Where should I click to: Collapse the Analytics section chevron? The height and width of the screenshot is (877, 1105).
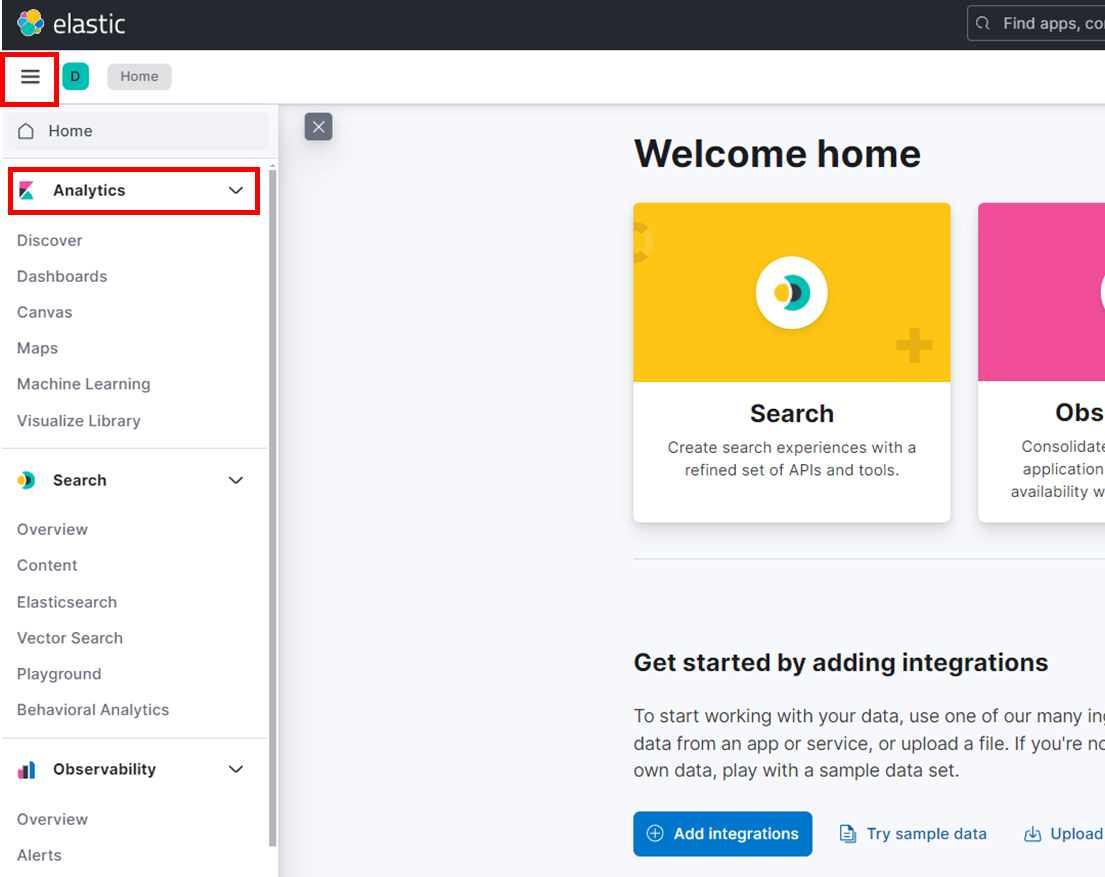pyautogui.click(x=236, y=190)
